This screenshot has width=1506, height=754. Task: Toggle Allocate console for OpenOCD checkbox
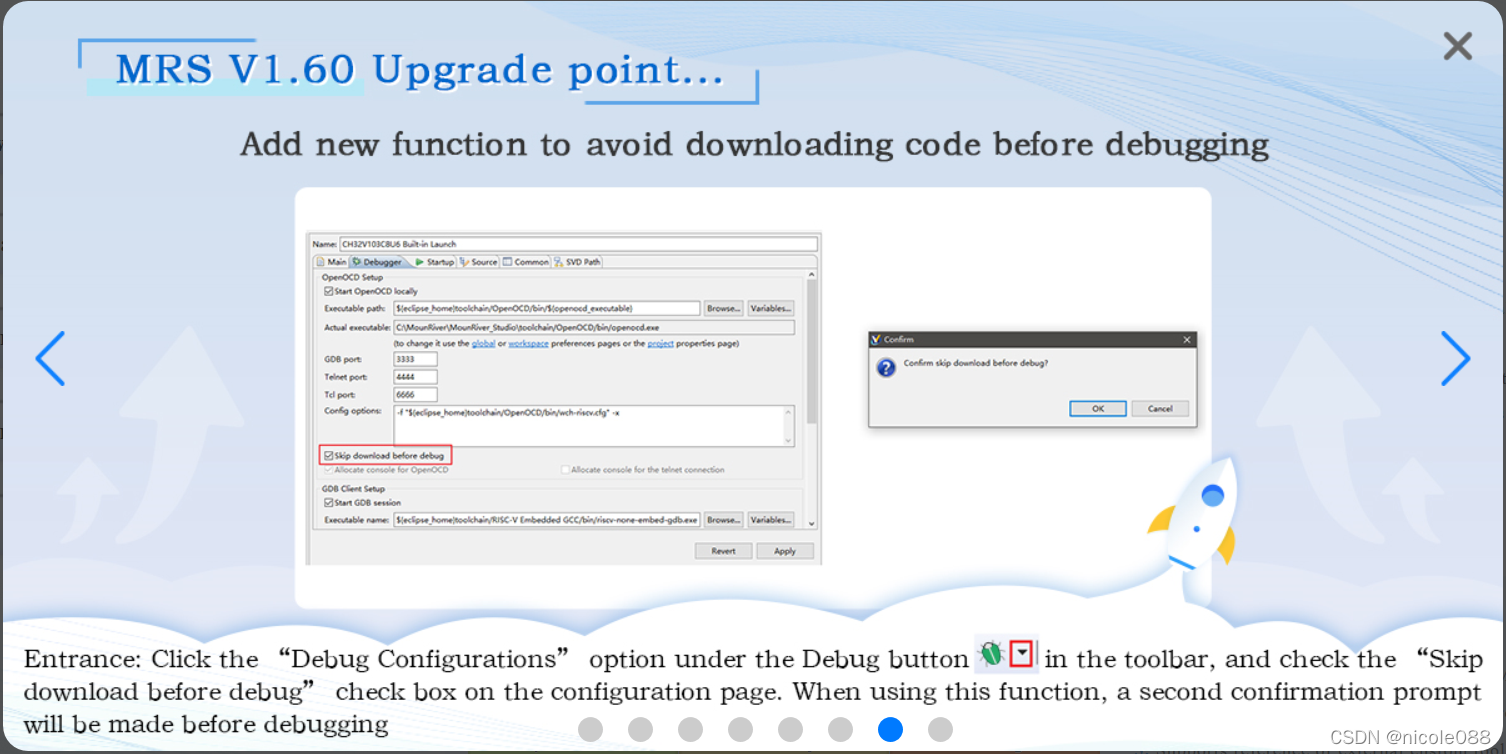pyautogui.click(x=328, y=469)
